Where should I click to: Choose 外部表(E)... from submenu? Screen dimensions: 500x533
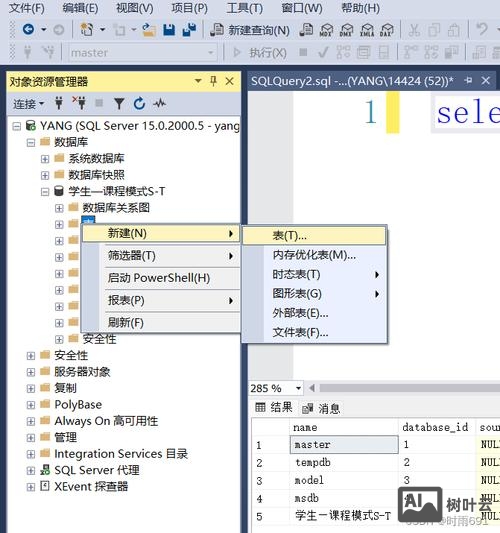(314, 313)
